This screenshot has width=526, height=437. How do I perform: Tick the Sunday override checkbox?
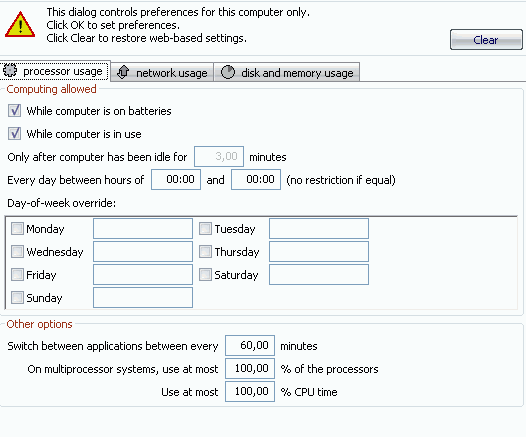point(17,297)
